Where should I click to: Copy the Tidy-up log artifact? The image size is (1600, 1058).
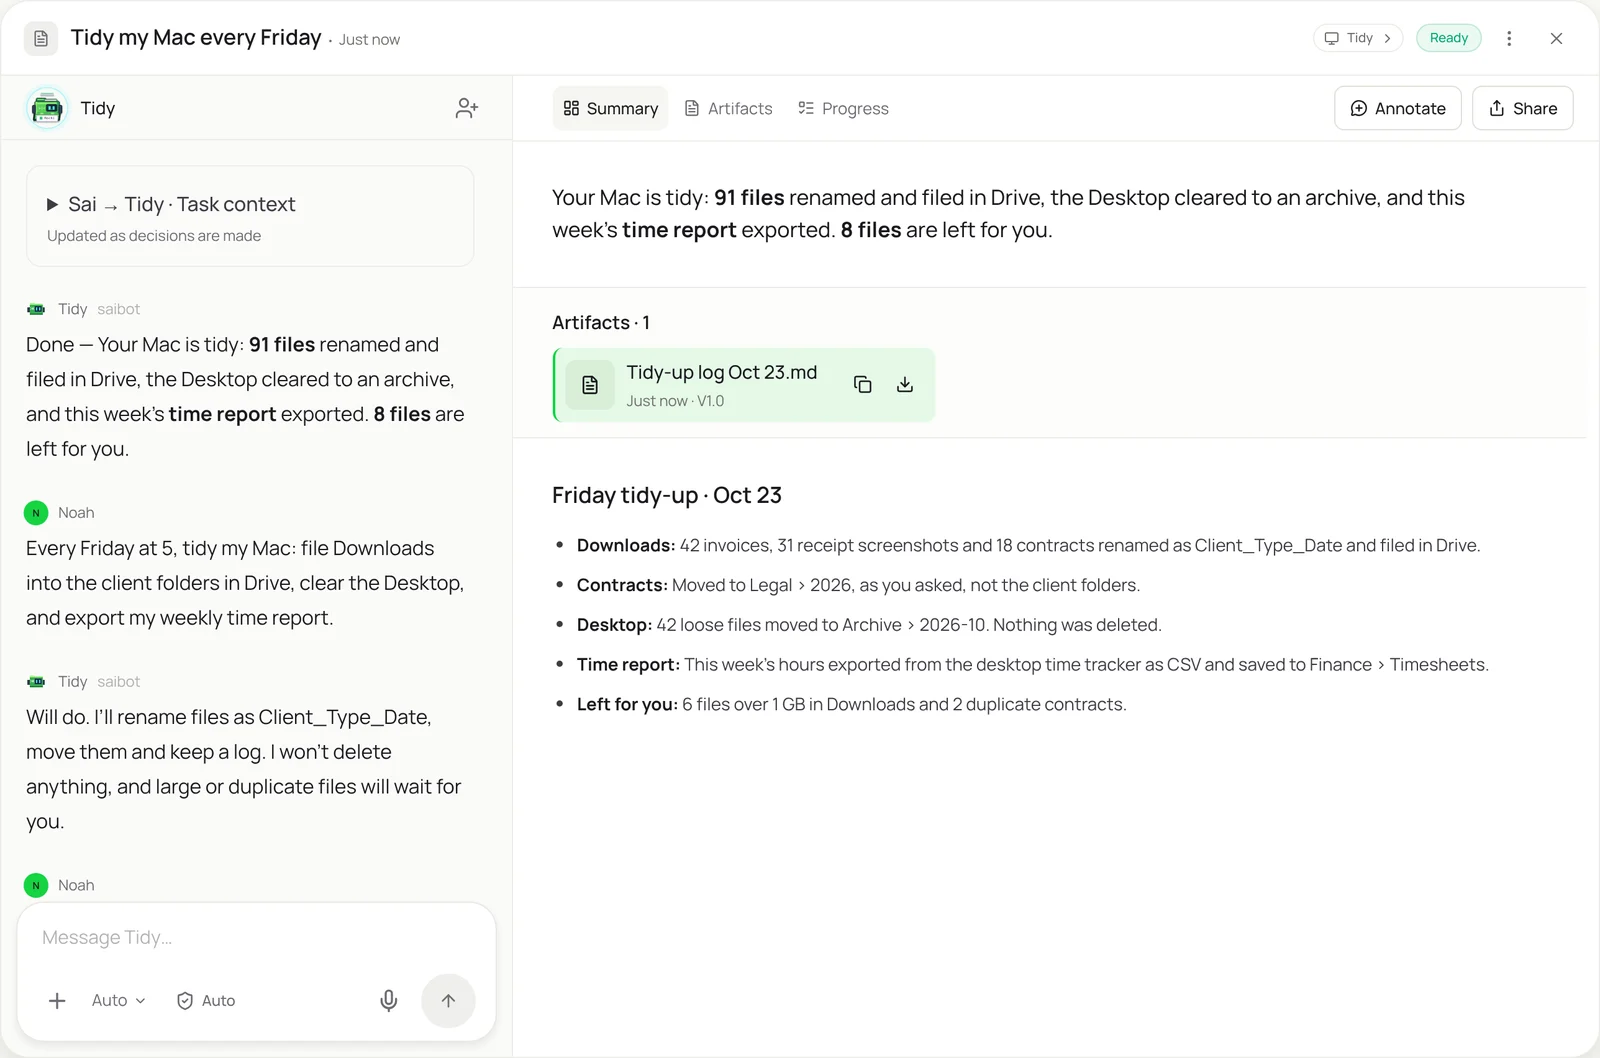pyautogui.click(x=862, y=385)
